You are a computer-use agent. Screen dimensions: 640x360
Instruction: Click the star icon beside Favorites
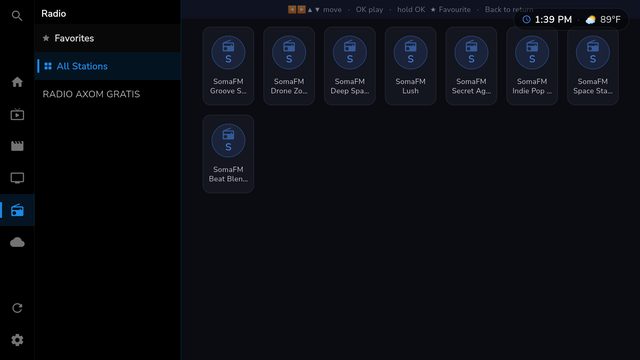pyautogui.click(x=46, y=38)
